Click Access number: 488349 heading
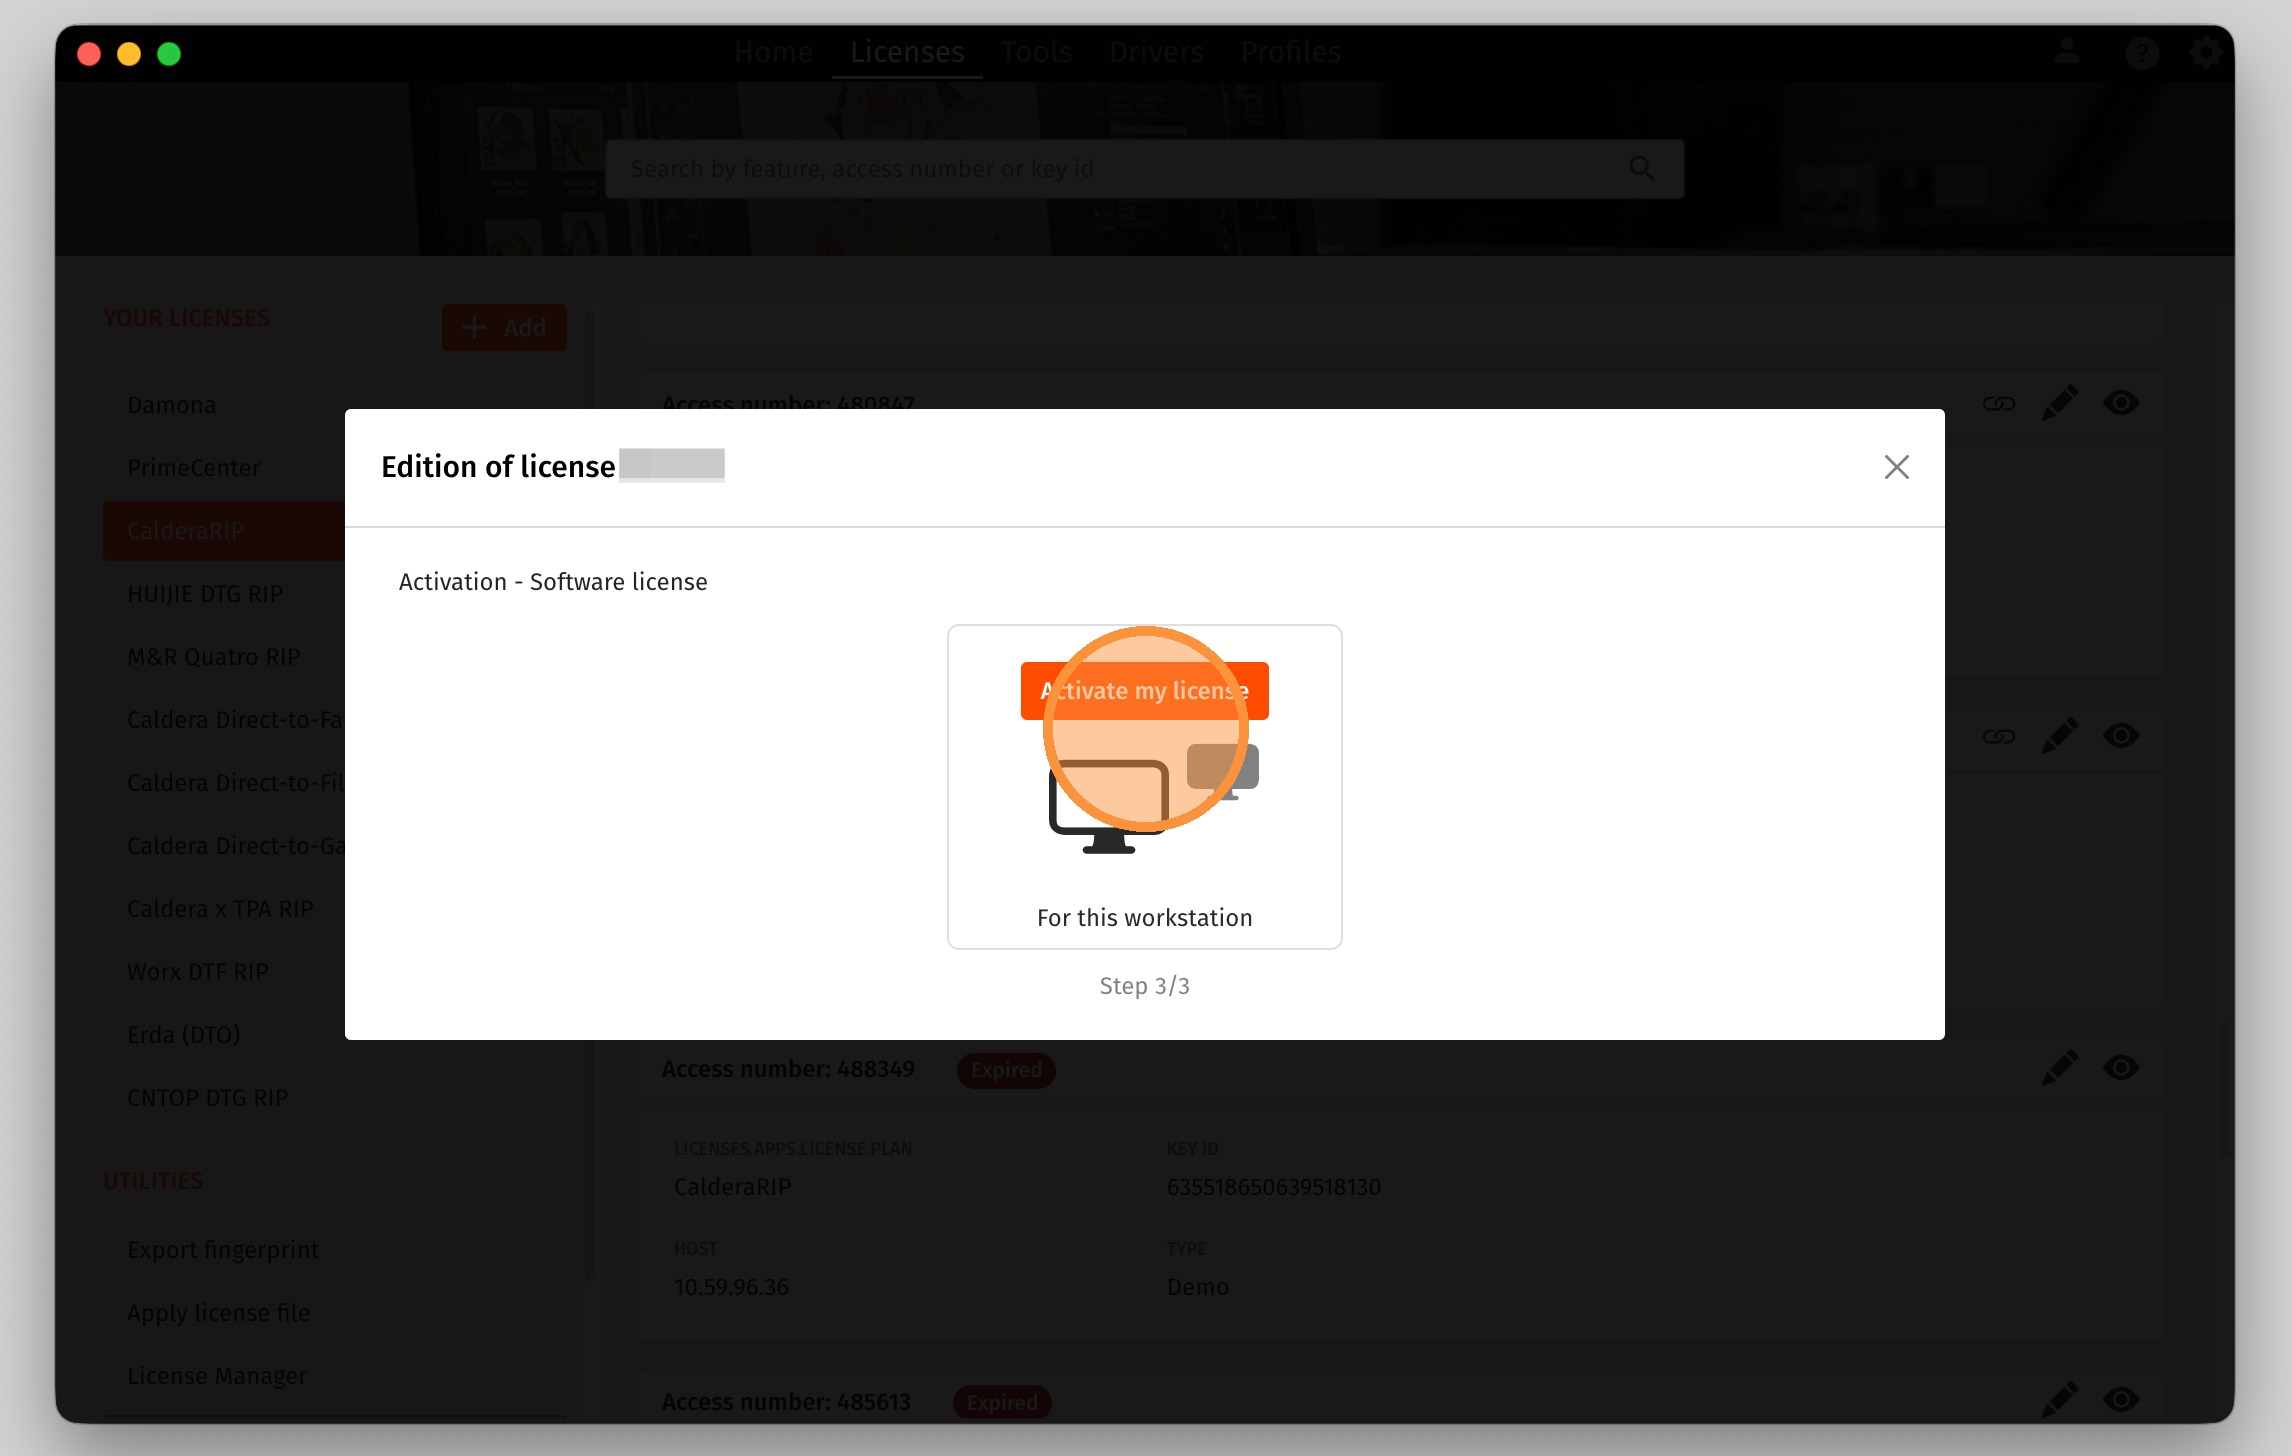 pyautogui.click(x=788, y=1069)
